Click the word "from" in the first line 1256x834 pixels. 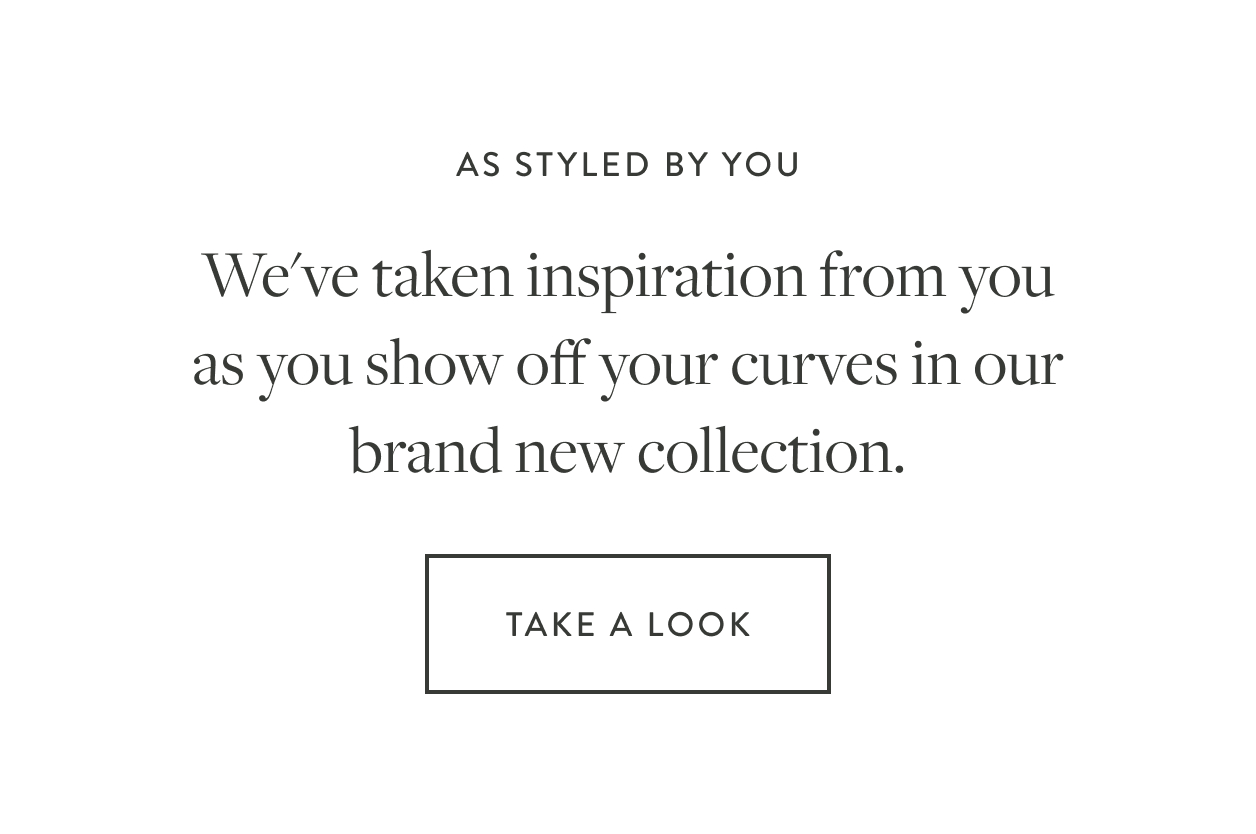point(882,277)
